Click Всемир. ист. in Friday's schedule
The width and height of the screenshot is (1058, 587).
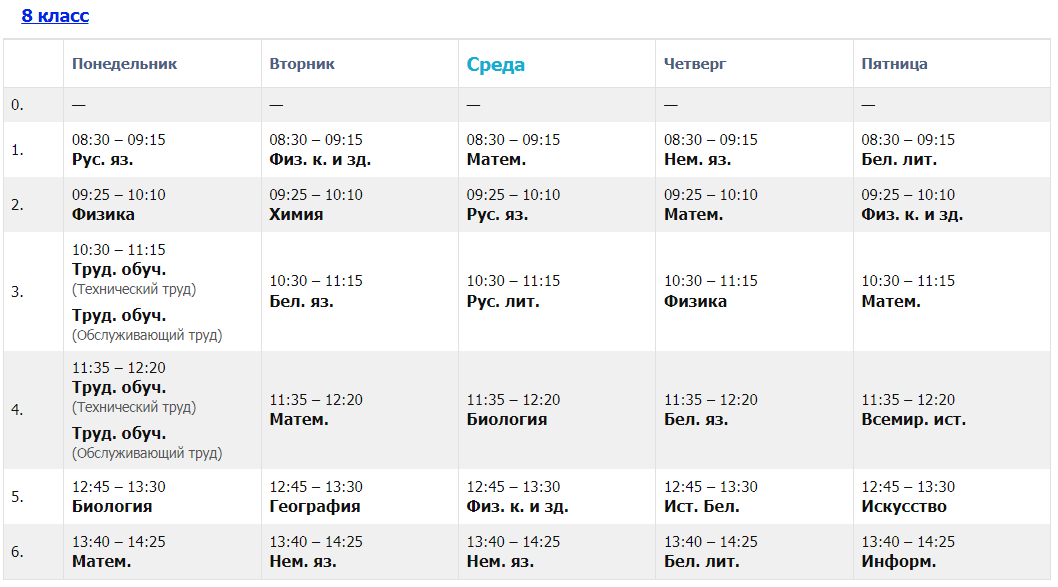[x=914, y=419]
